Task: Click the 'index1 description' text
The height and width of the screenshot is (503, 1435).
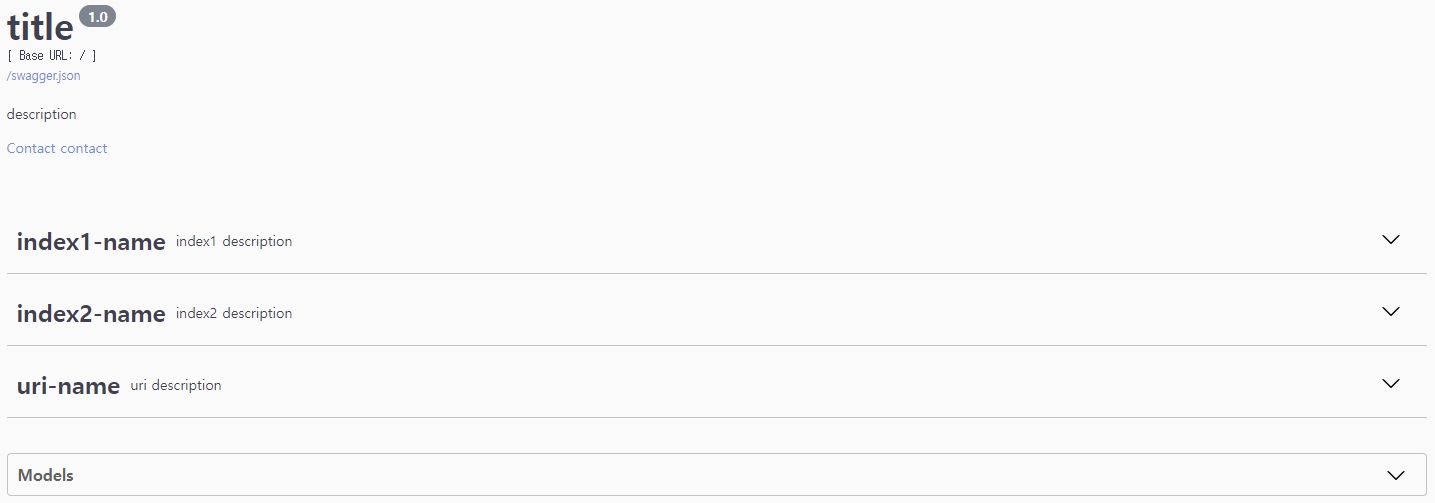Action: tap(234, 241)
